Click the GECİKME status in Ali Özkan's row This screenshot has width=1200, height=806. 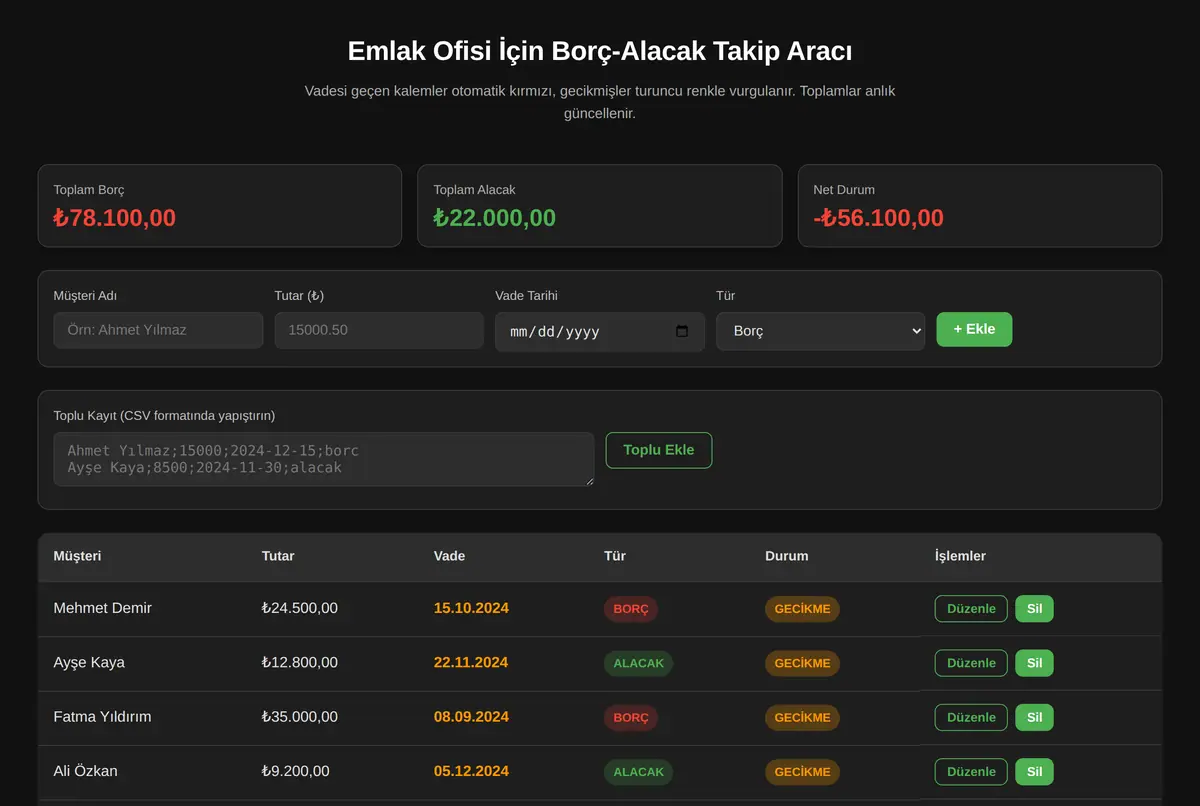(x=802, y=772)
